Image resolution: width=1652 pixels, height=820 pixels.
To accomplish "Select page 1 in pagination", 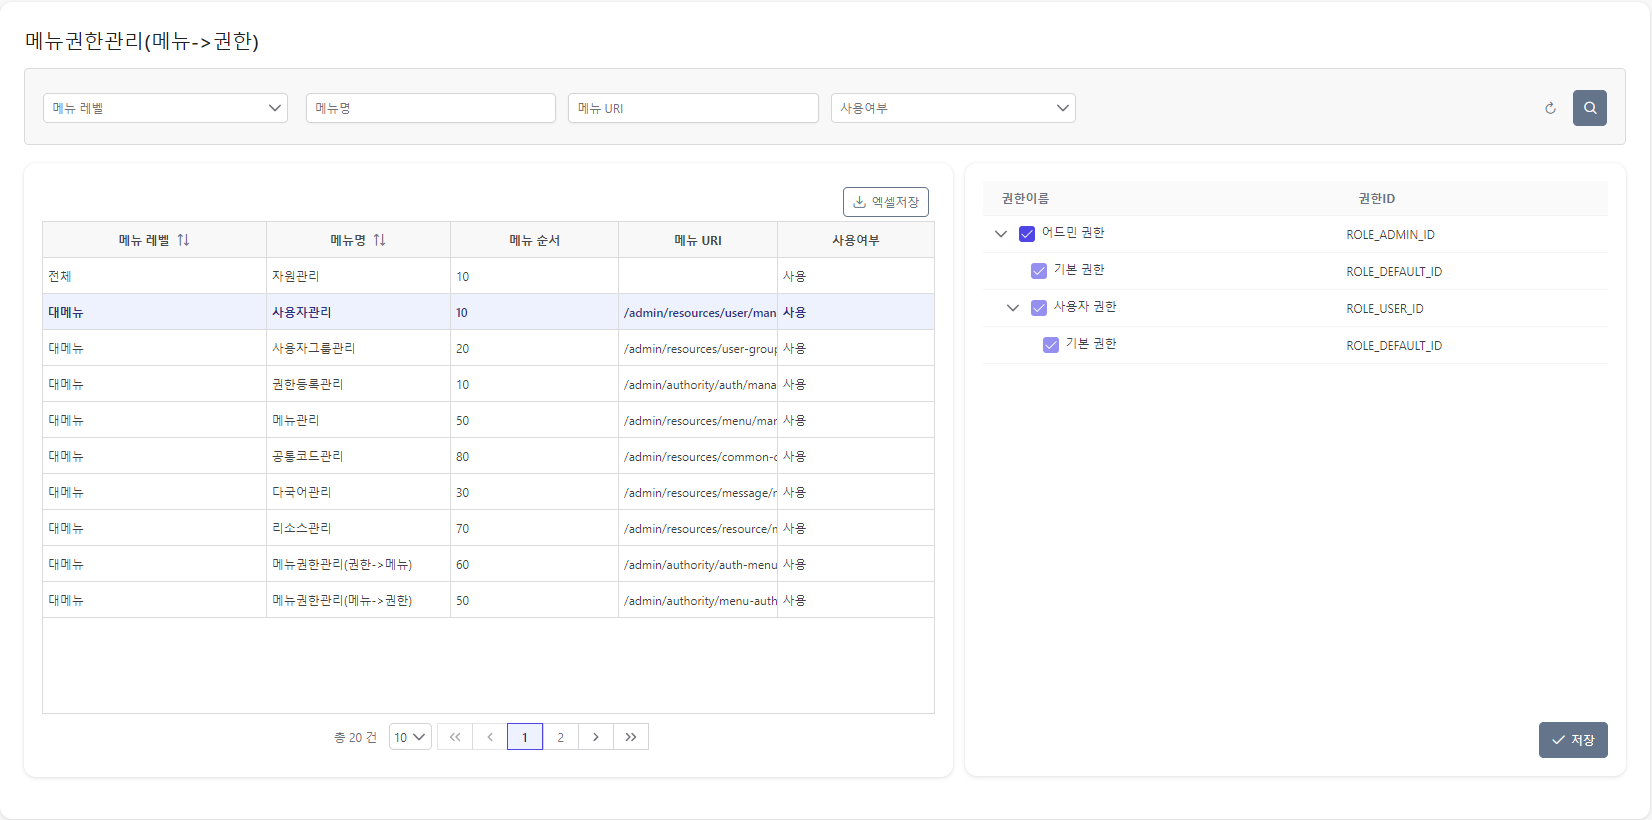I will (x=525, y=737).
